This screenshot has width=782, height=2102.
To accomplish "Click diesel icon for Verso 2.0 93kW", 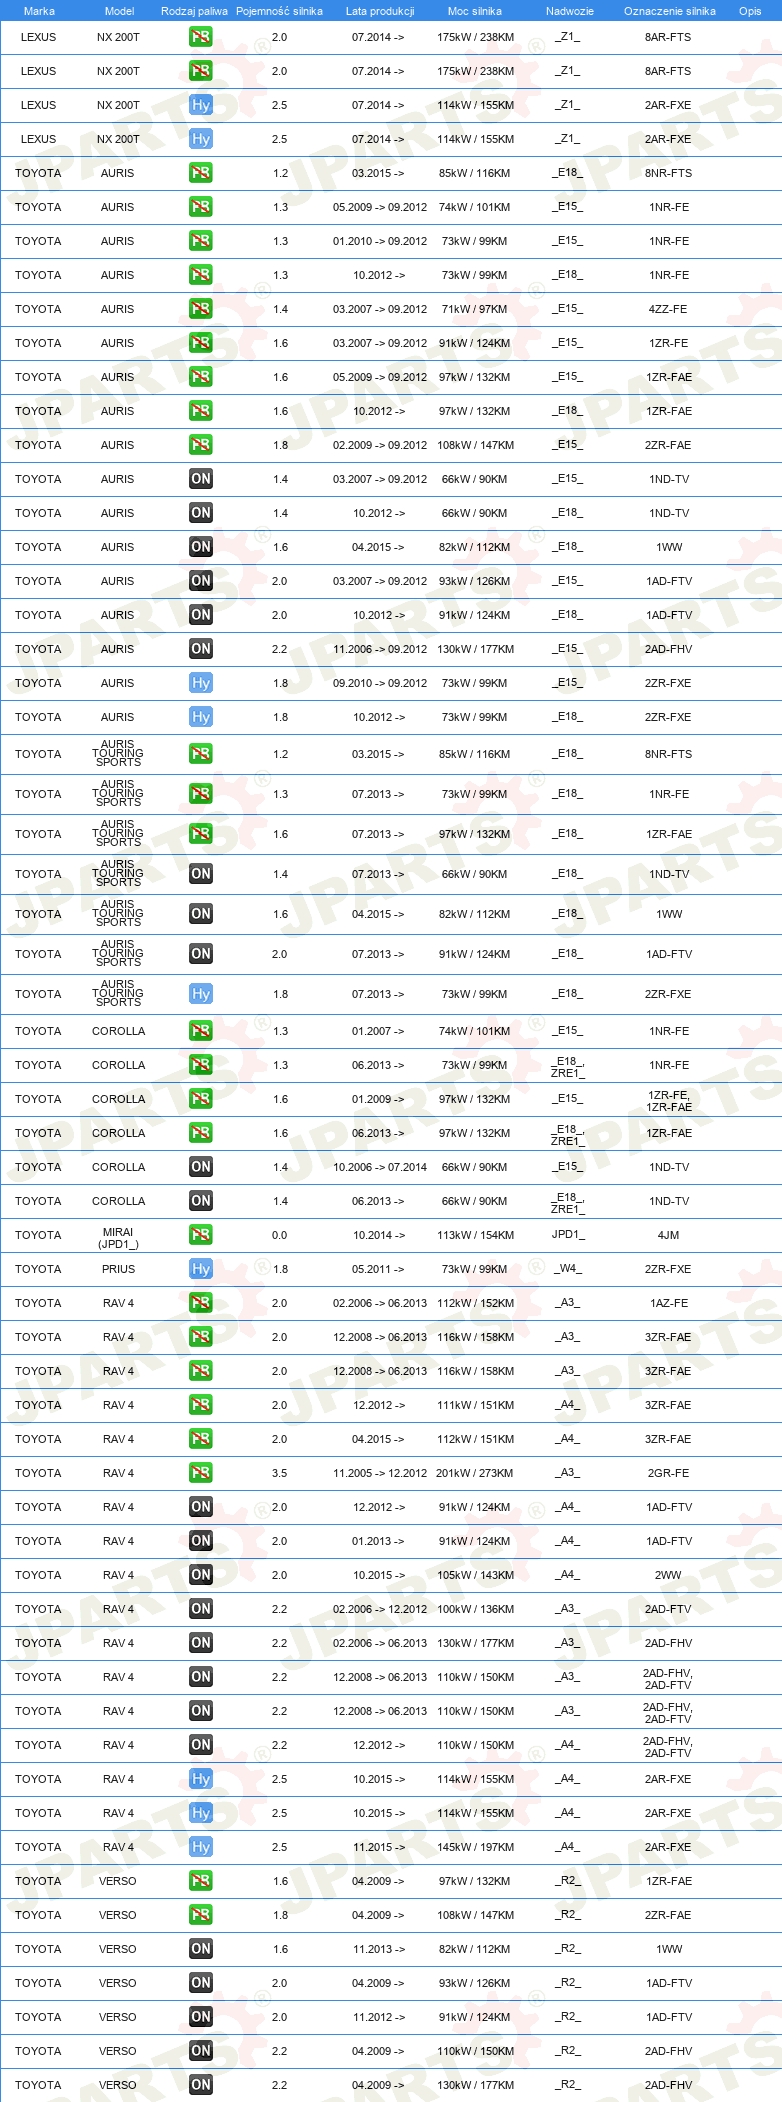I will [x=201, y=1983].
